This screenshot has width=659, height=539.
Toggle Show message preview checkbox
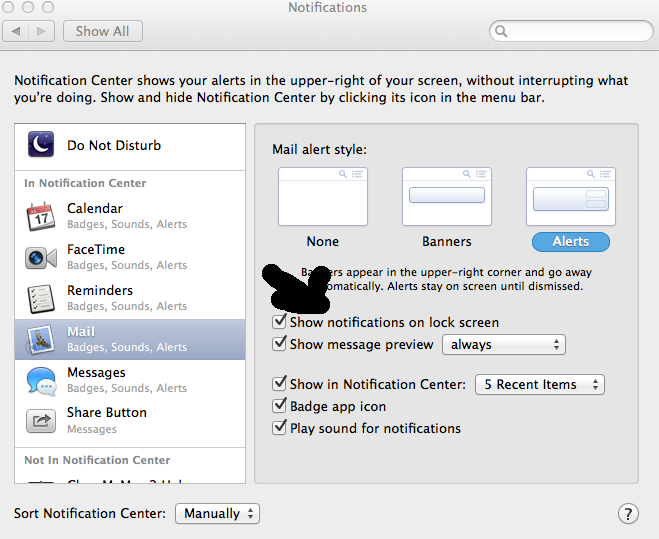[x=279, y=343]
